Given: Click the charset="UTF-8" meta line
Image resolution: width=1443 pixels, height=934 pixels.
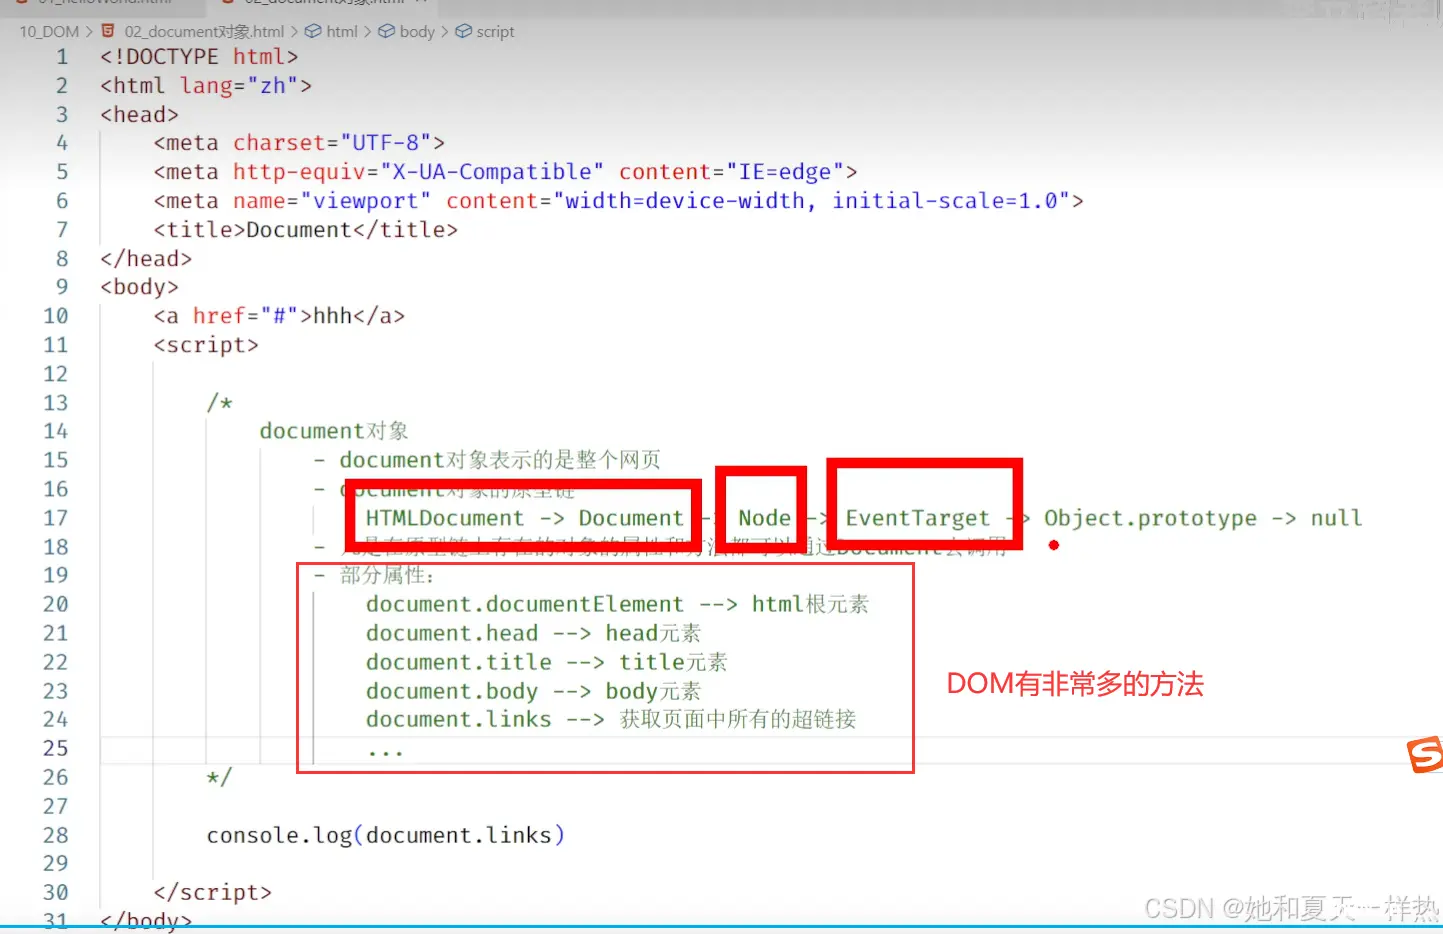Looking at the screenshot, I should [299, 143].
